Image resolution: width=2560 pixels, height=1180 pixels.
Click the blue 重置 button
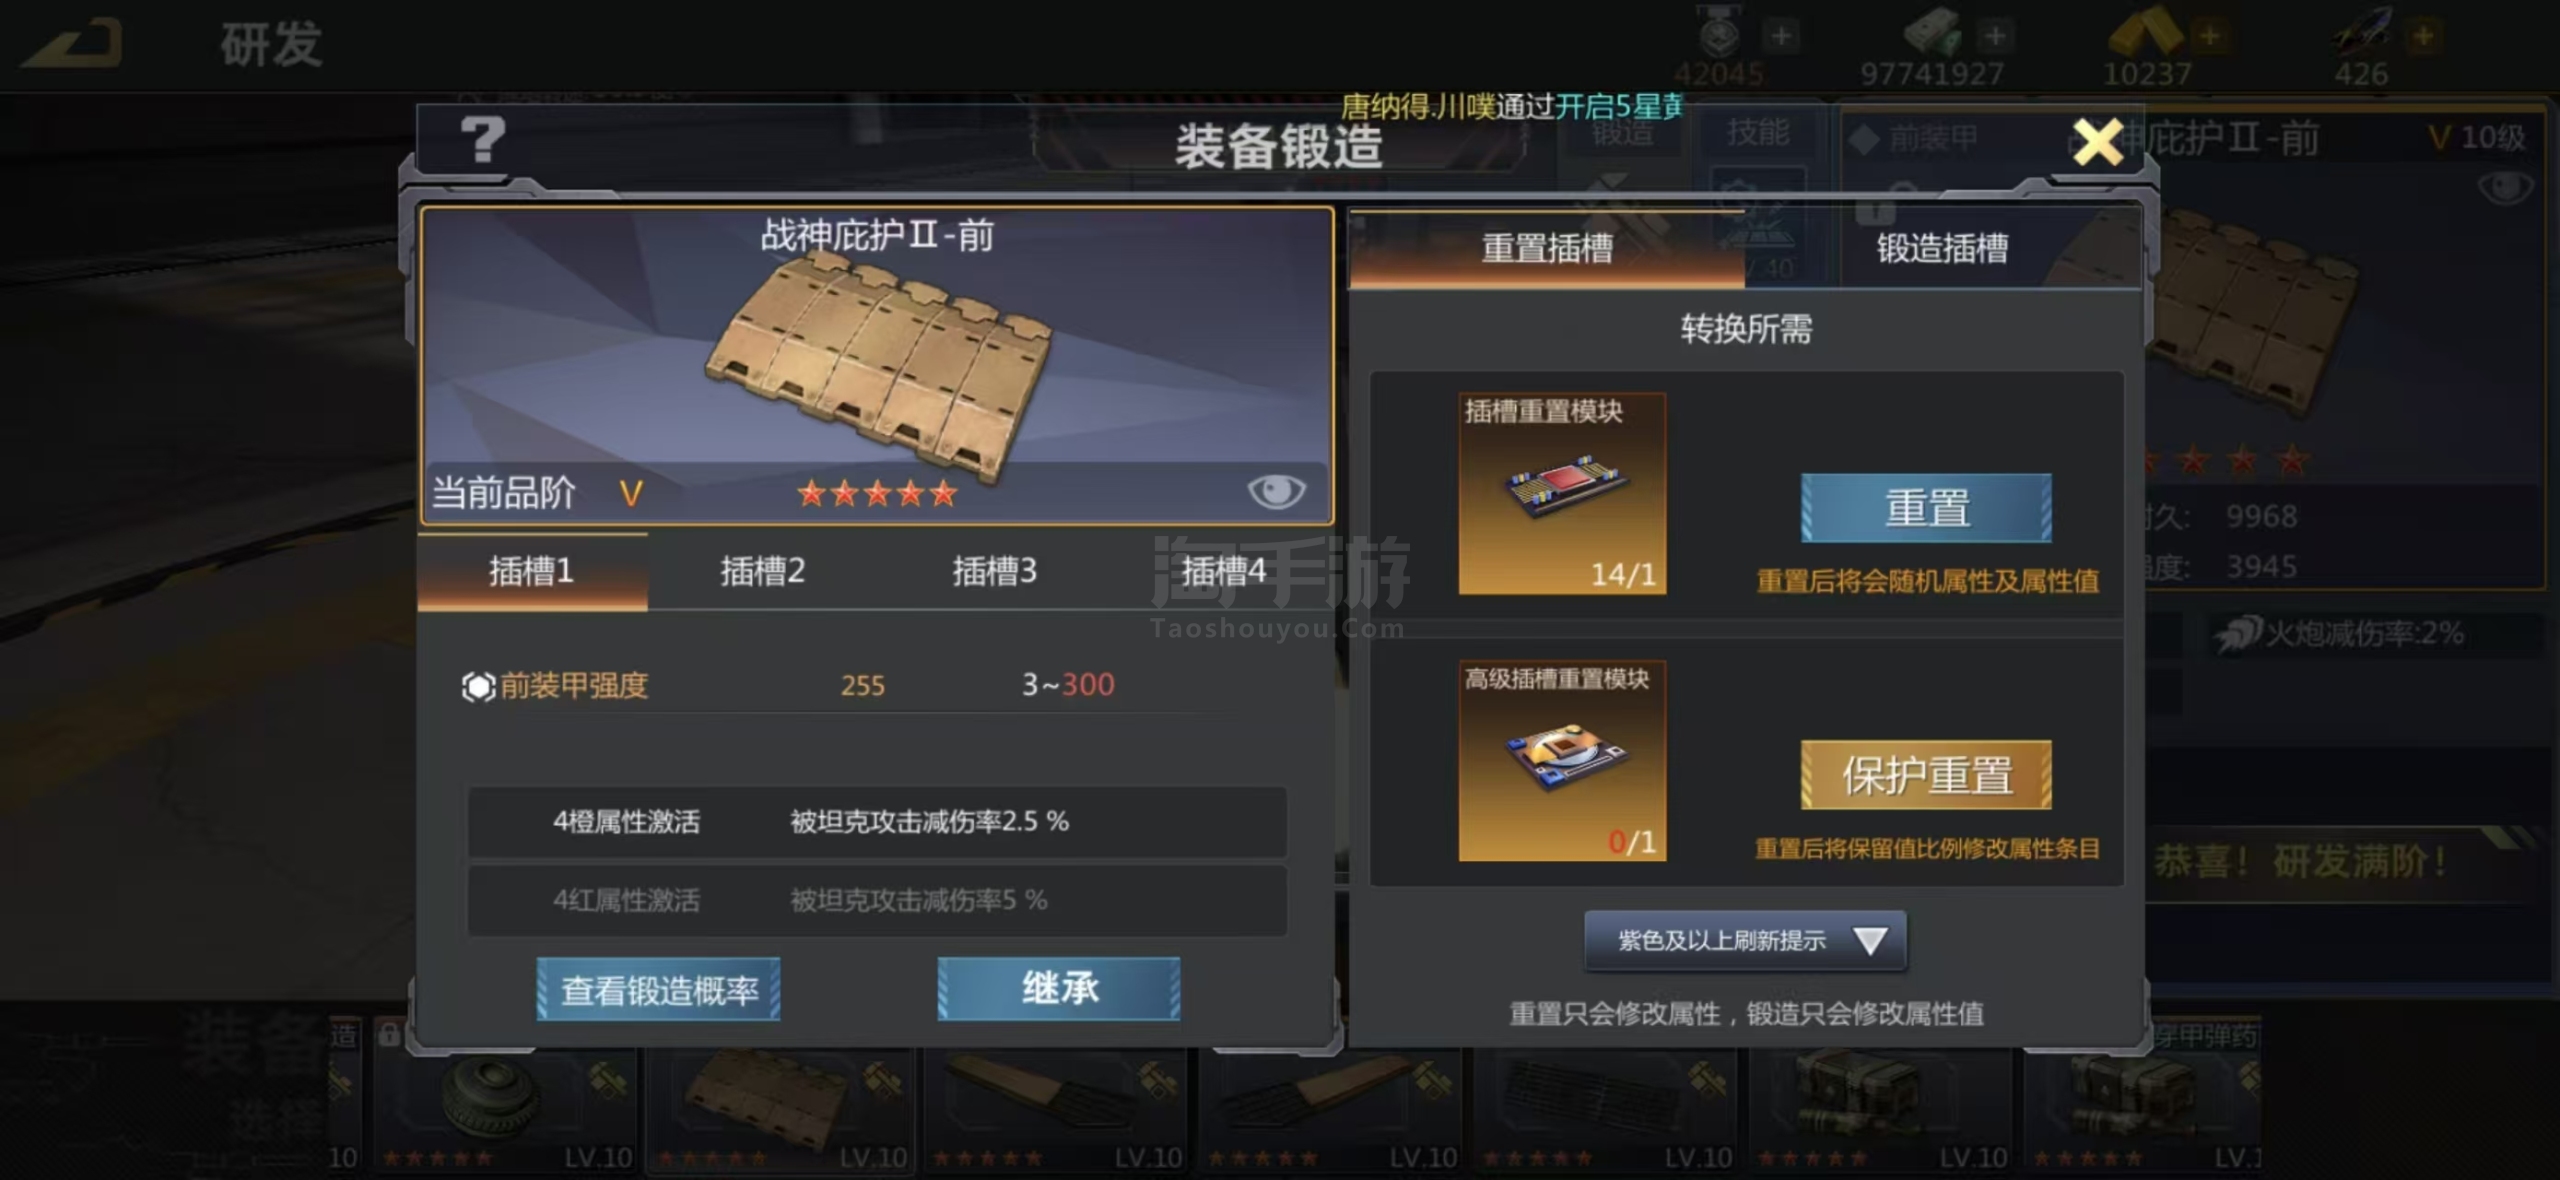point(1926,508)
